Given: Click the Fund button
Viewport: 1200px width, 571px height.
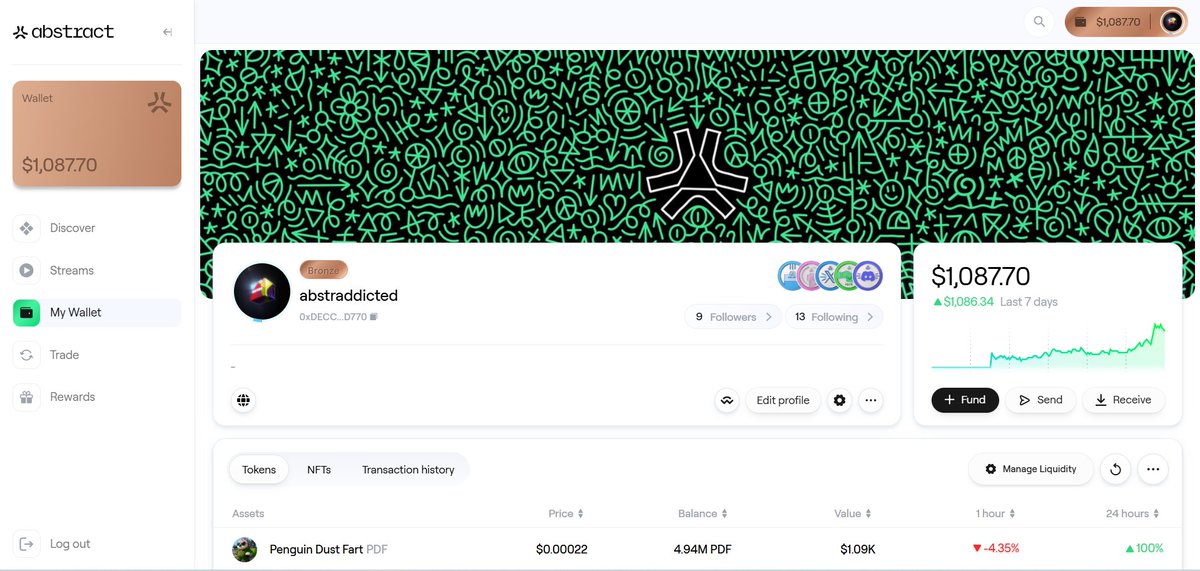Looking at the screenshot, I should [965, 400].
